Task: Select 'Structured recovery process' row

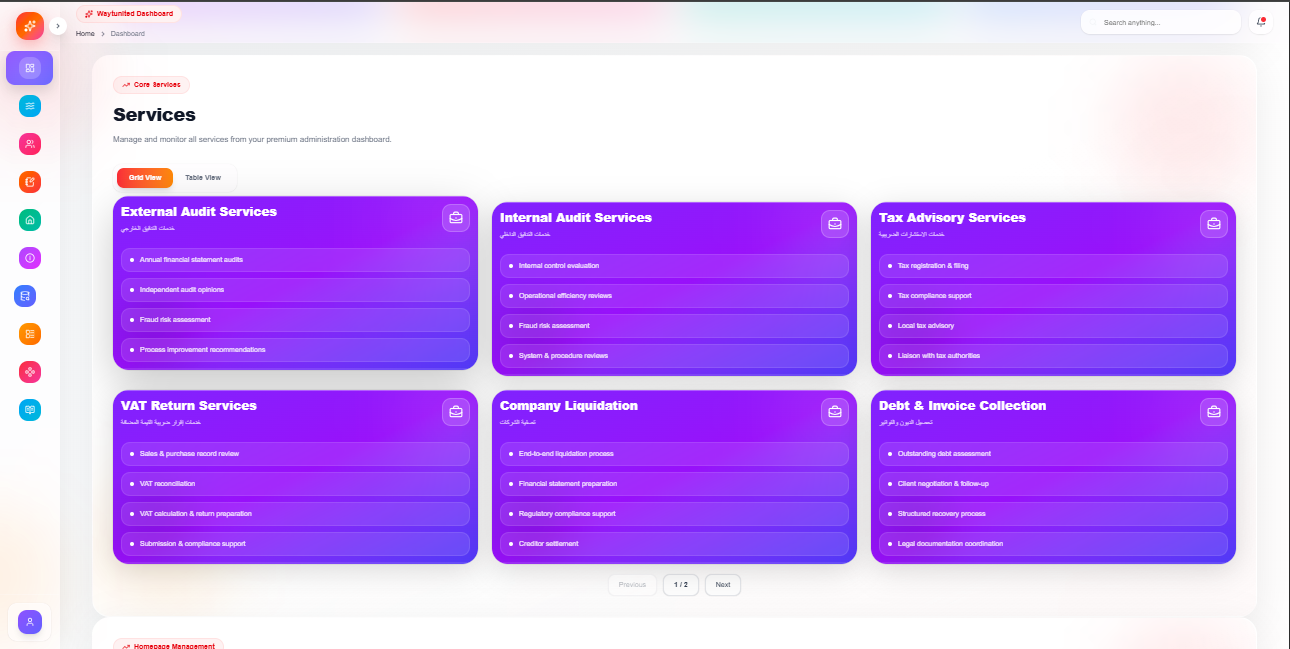Action: (1053, 514)
